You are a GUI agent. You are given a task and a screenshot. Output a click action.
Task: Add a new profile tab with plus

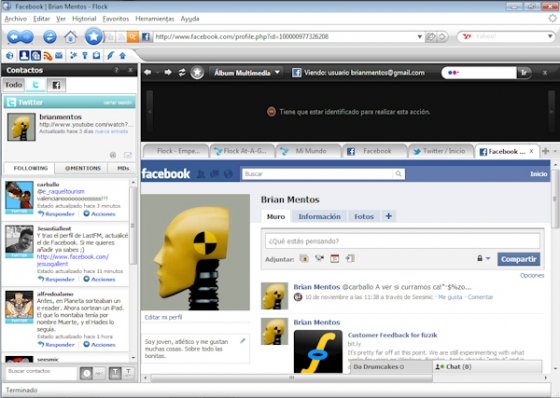point(389,216)
